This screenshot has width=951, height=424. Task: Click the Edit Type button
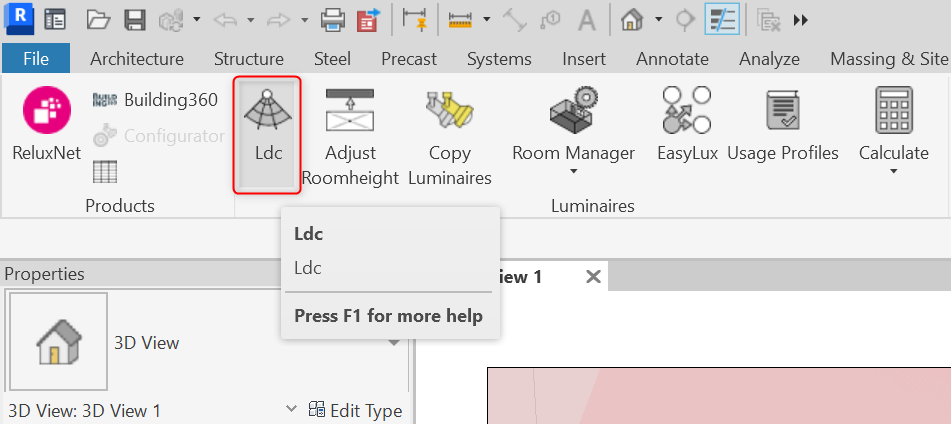tap(355, 410)
